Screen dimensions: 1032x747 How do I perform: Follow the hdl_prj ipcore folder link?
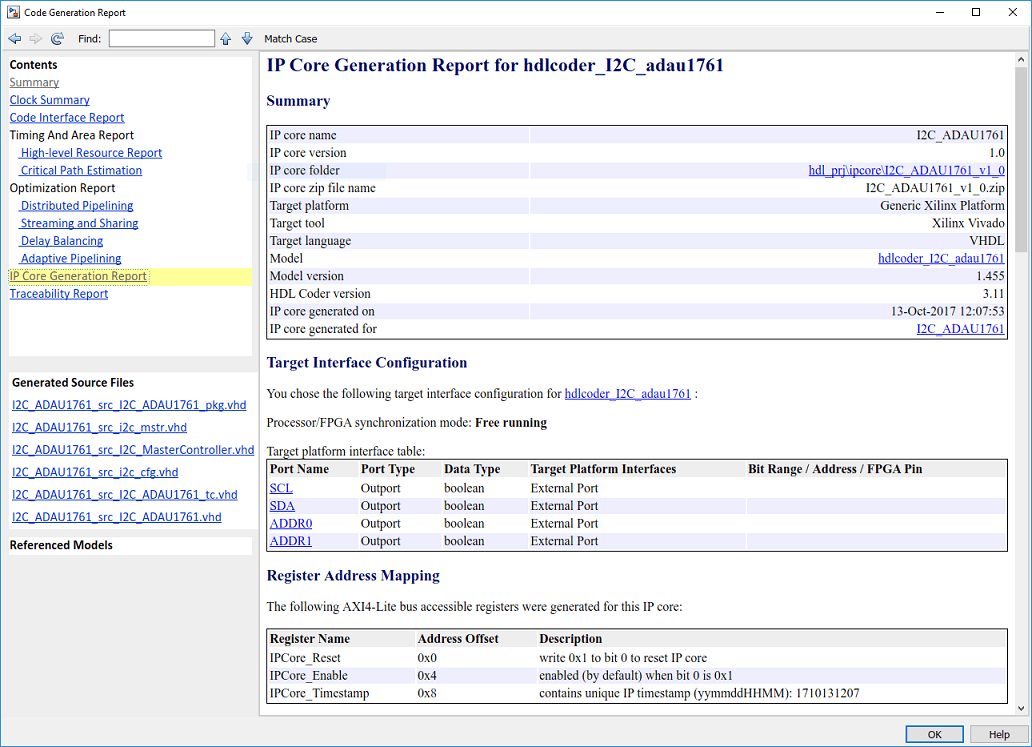(x=906, y=171)
